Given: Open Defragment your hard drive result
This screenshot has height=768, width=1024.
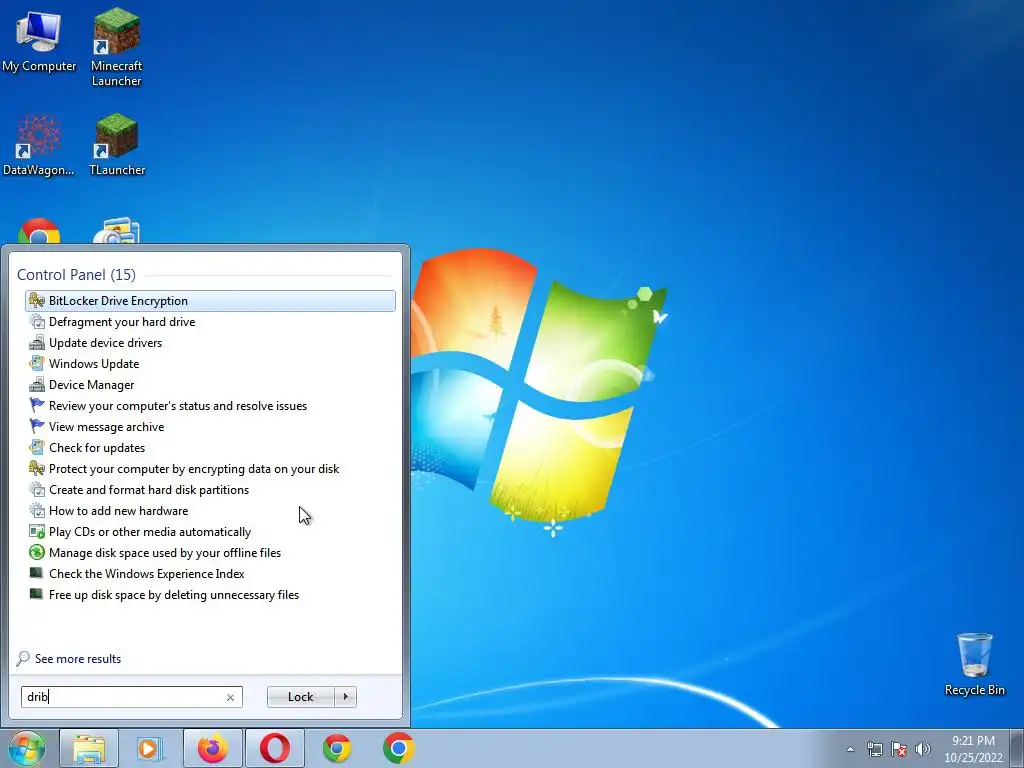Looking at the screenshot, I should 210,321.
